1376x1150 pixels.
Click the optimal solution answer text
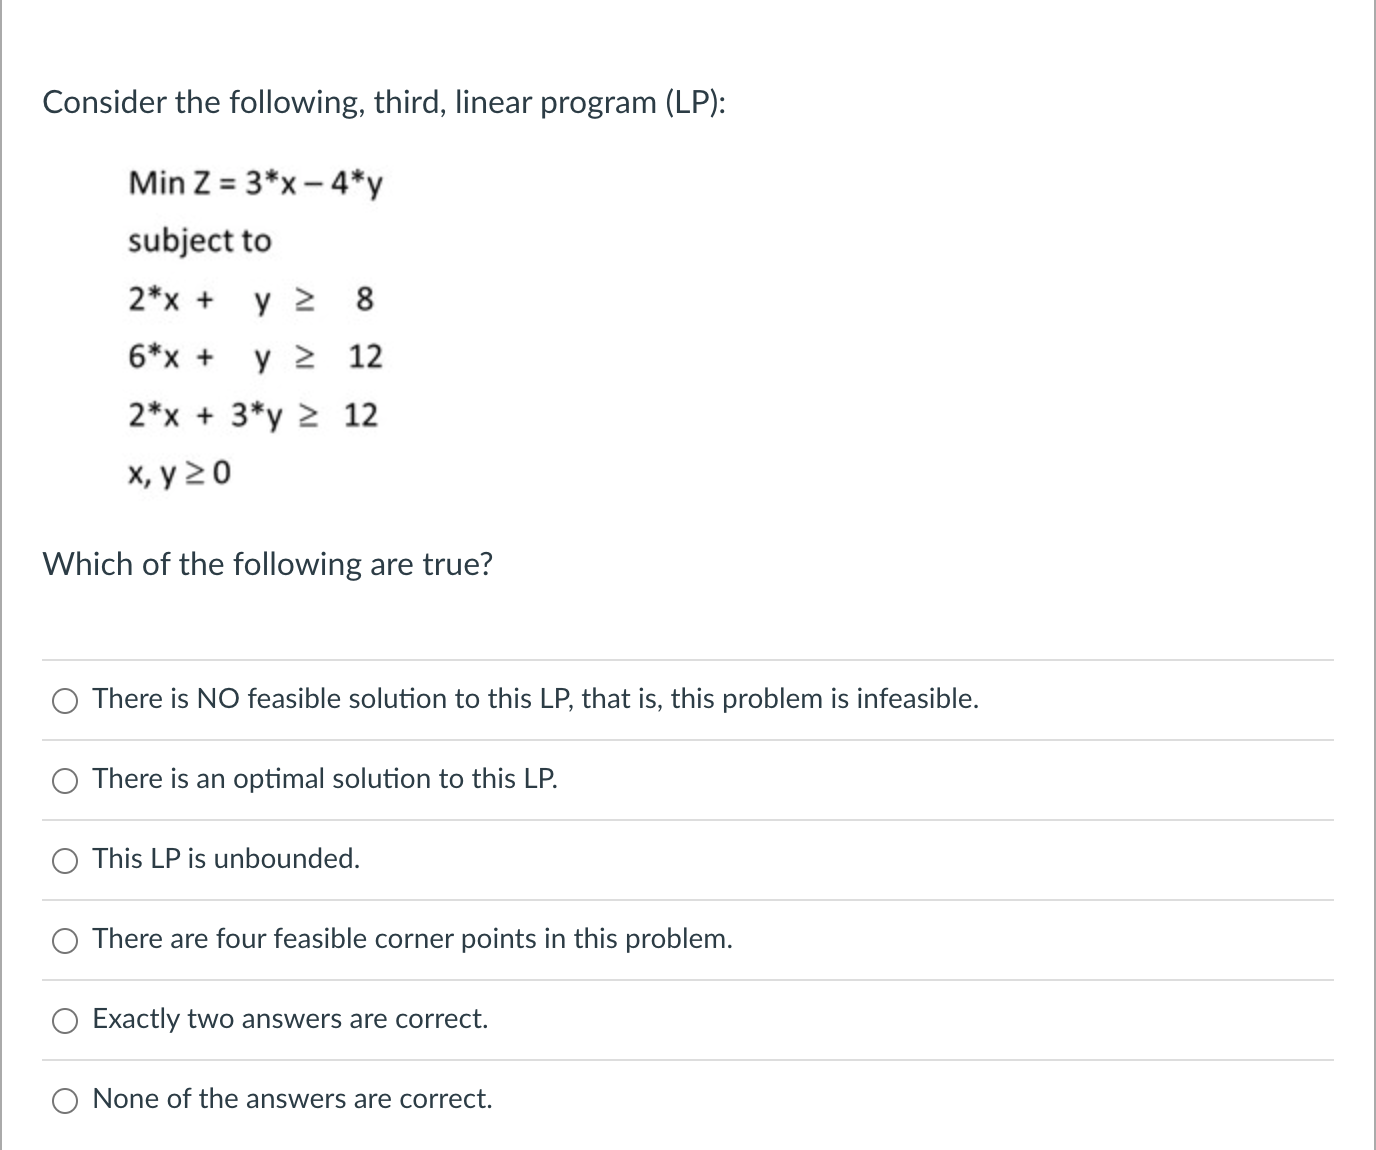click(x=324, y=779)
